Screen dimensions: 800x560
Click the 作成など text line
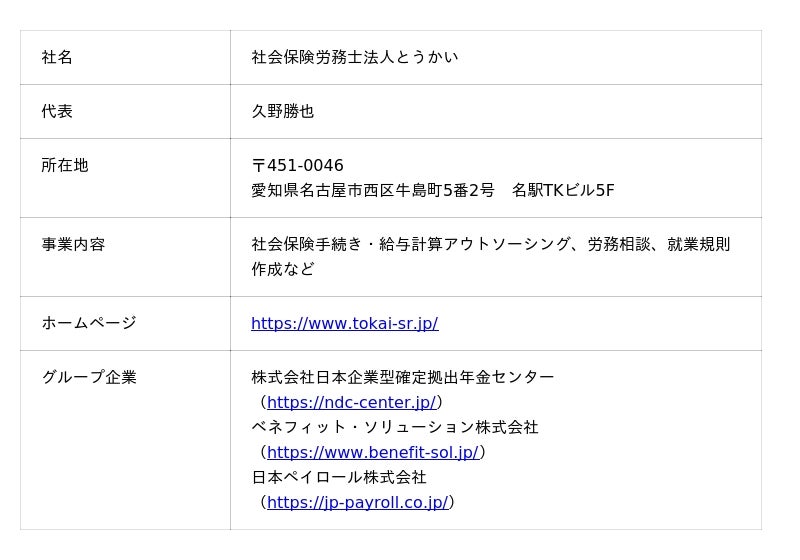(282, 269)
